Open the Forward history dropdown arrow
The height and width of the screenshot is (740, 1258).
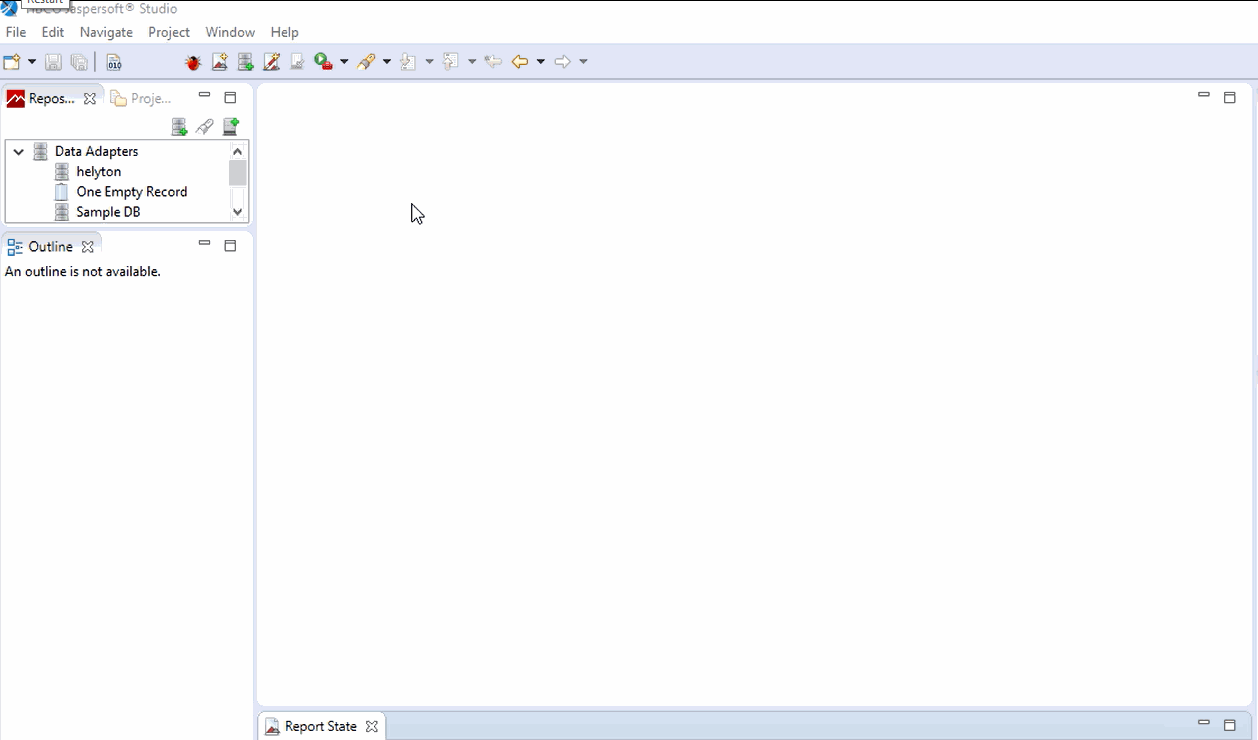[x=584, y=62]
